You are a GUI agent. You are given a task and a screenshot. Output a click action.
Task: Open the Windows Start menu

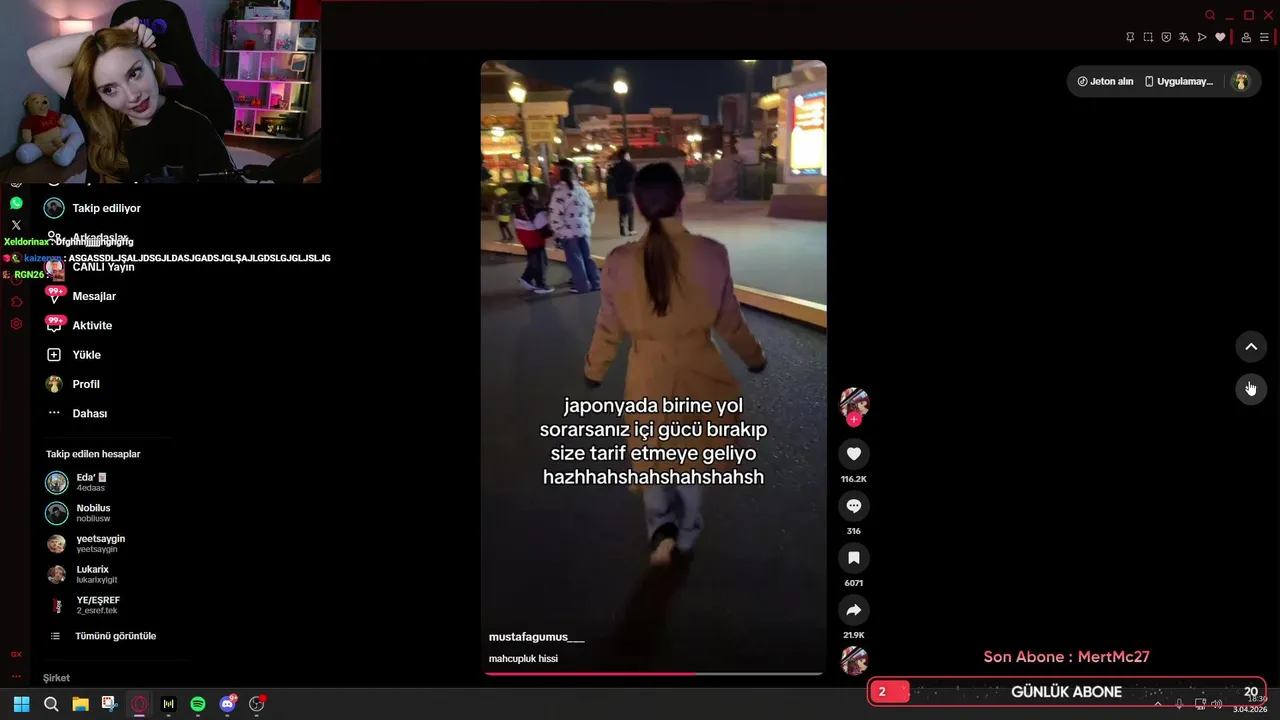click(x=21, y=704)
